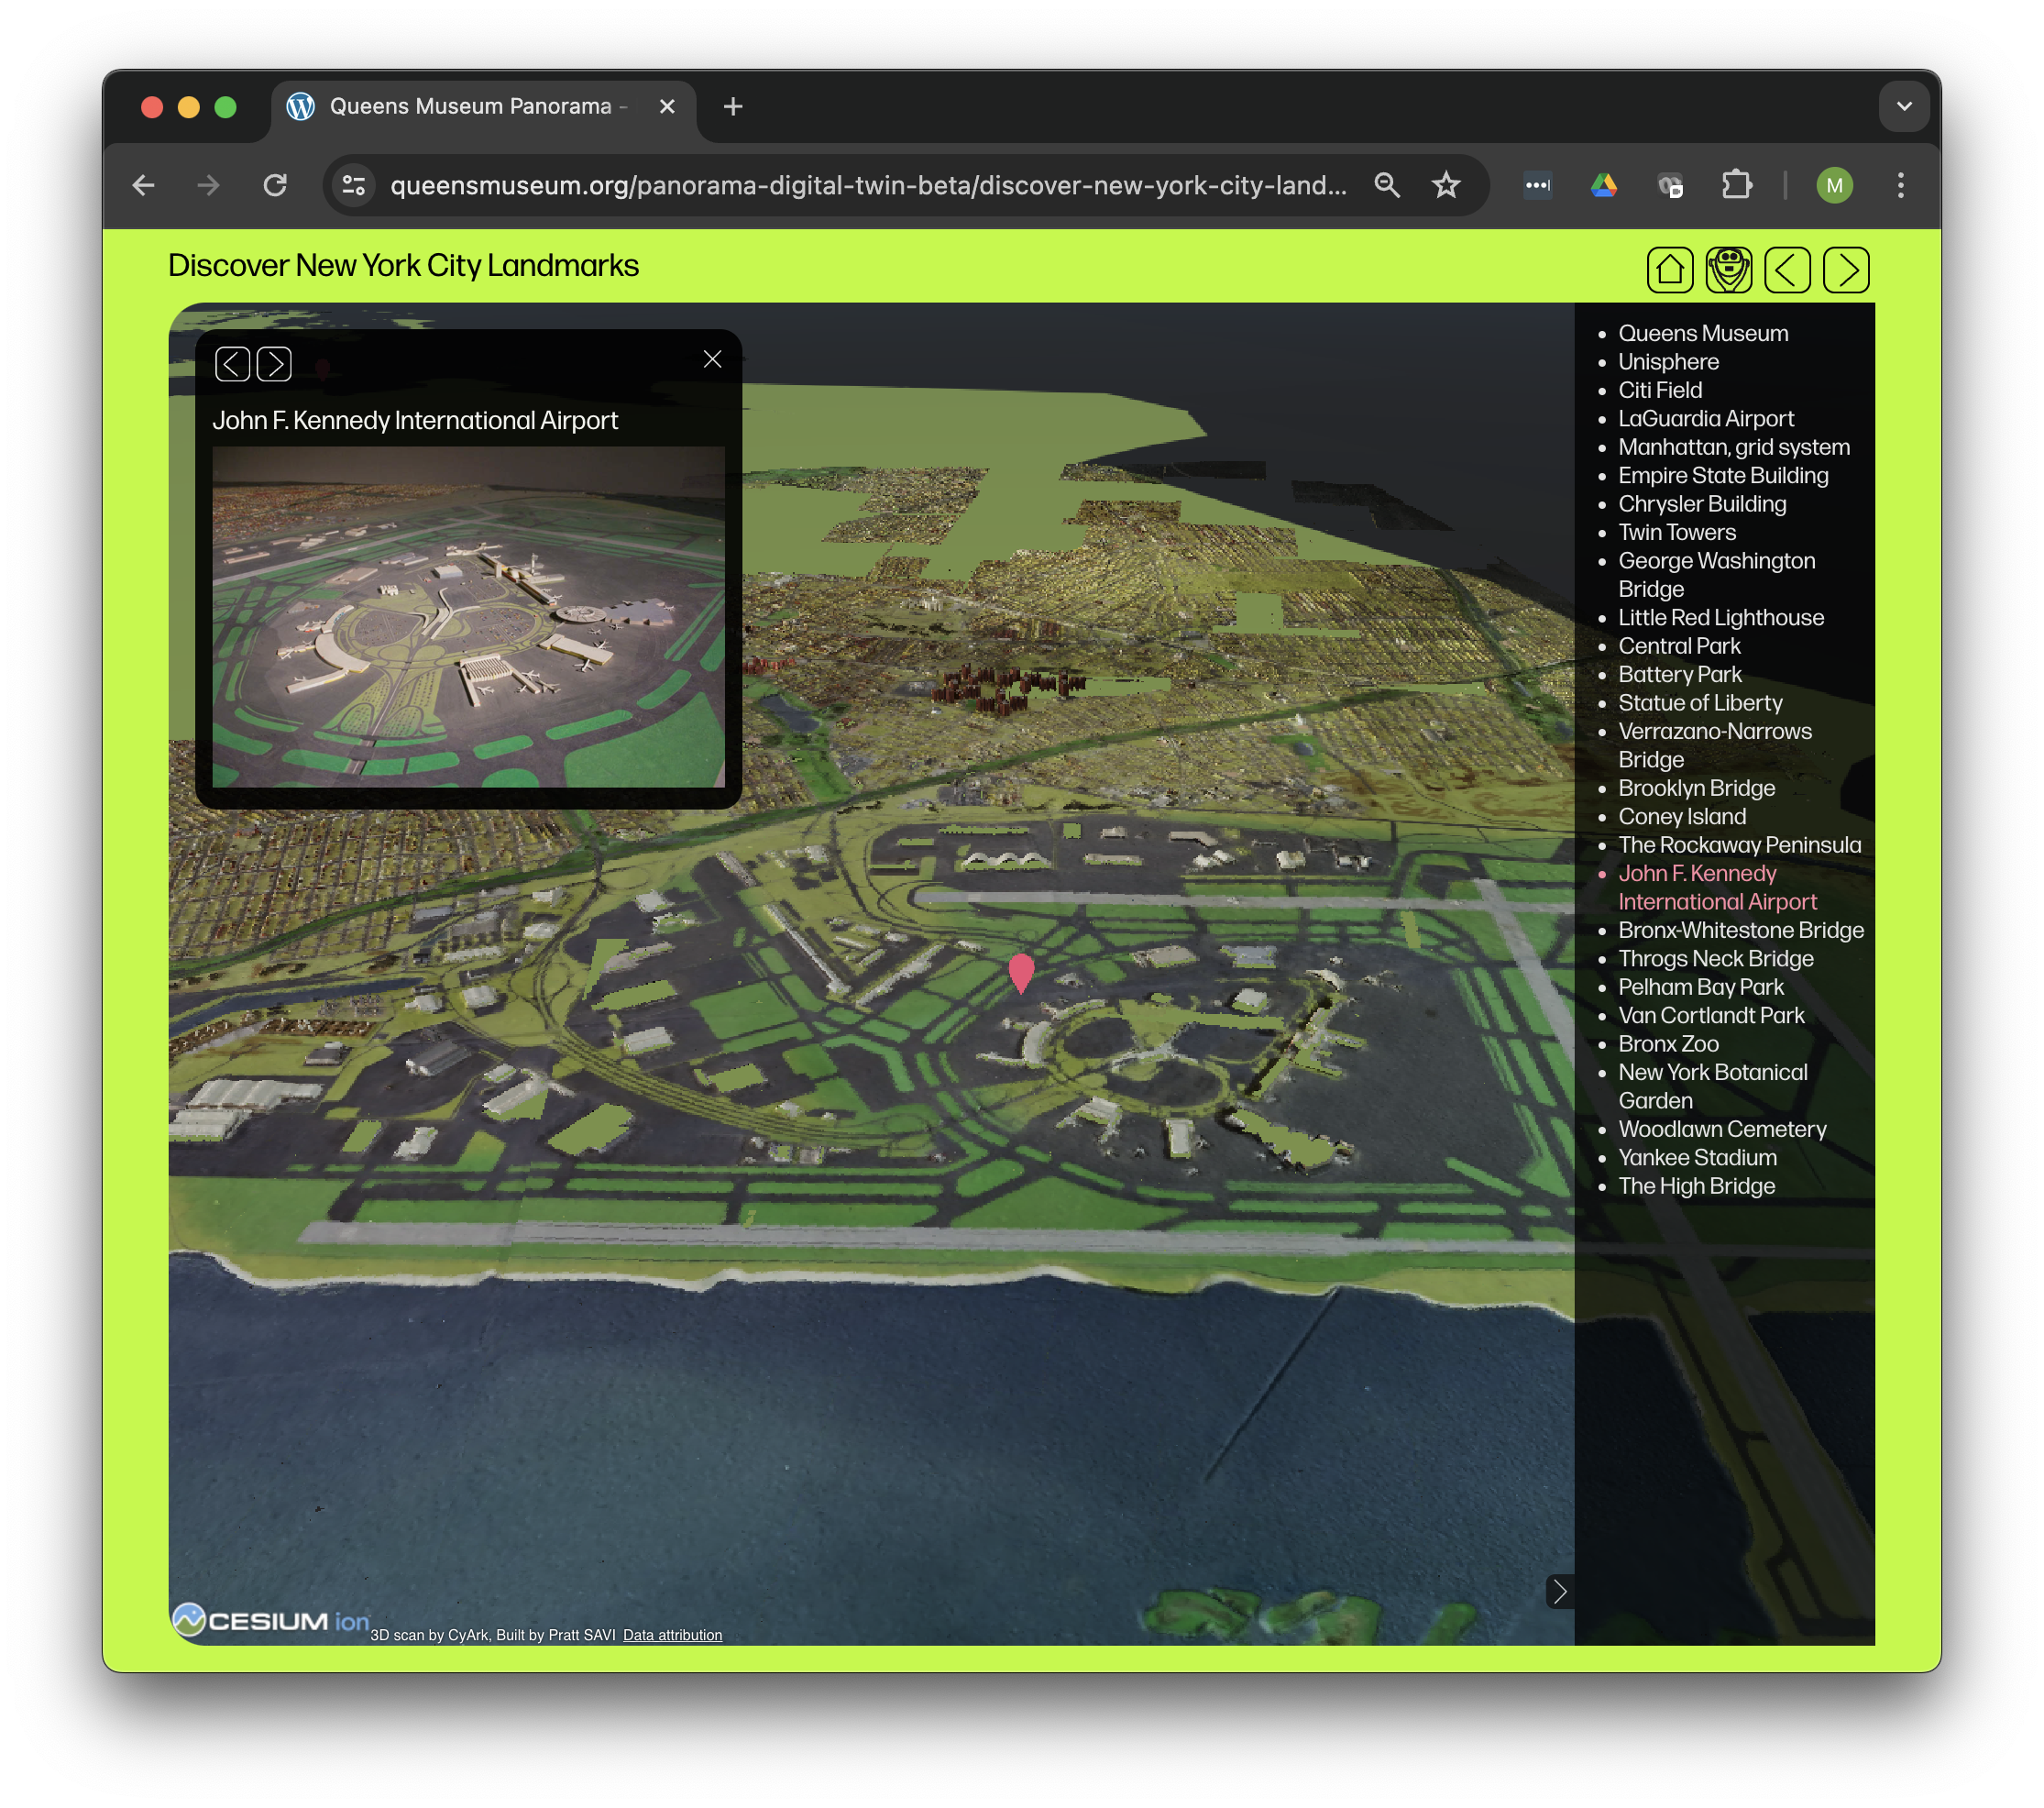This screenshot has height=1808, width=2044.
Task: Open the password manager extension icon
Action: pyautogui.click(x=1537, y=185)
